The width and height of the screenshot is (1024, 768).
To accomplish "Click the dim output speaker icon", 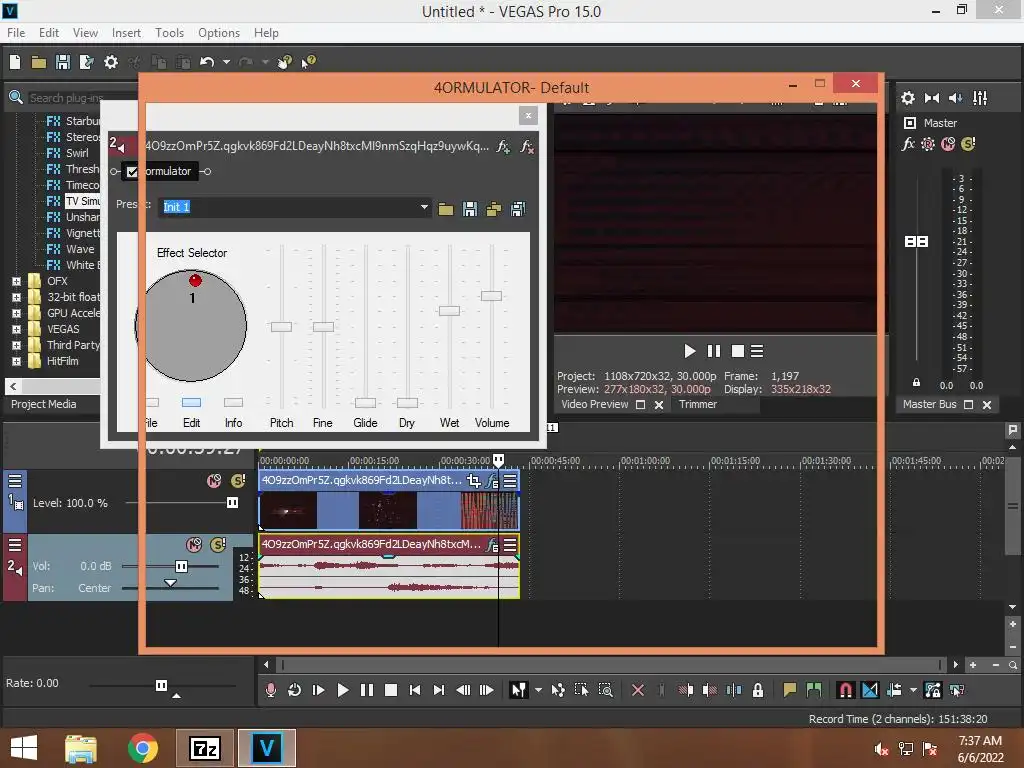I will click(955, 98).
